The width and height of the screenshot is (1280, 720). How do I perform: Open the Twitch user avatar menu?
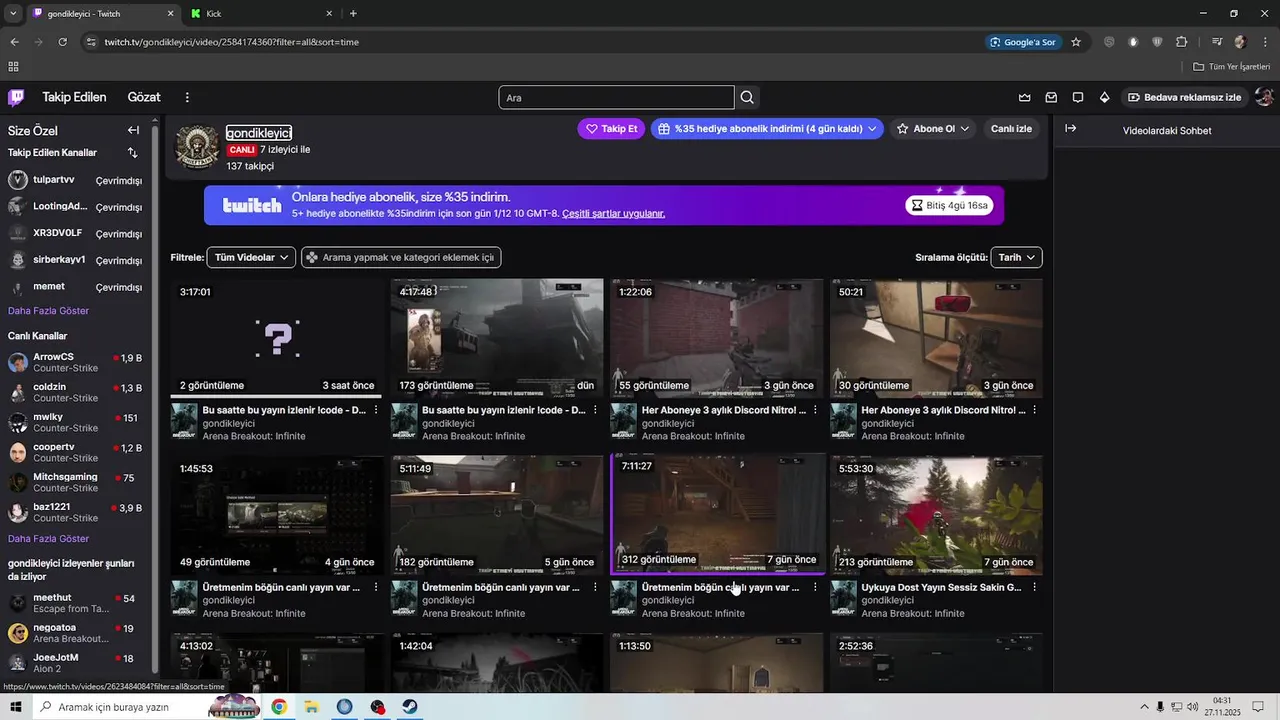pyautogui.click(x=1264, y=97)
